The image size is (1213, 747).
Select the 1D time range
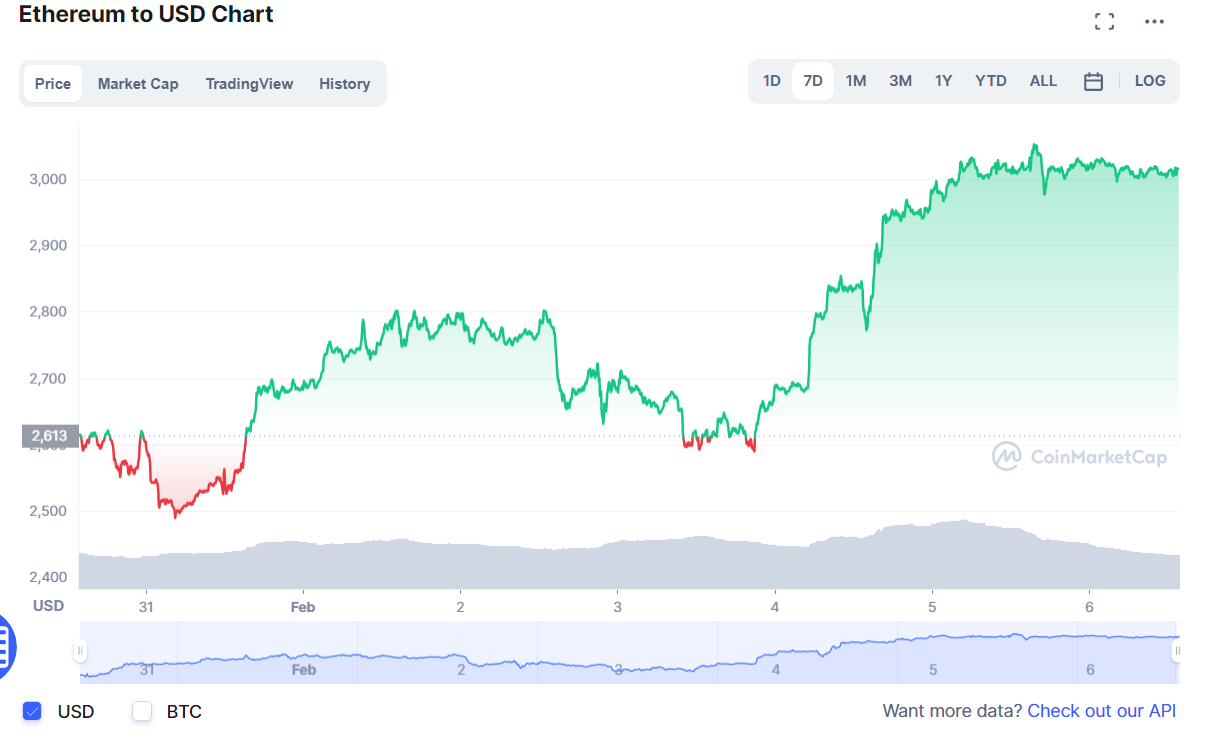[x=772, y=81]
